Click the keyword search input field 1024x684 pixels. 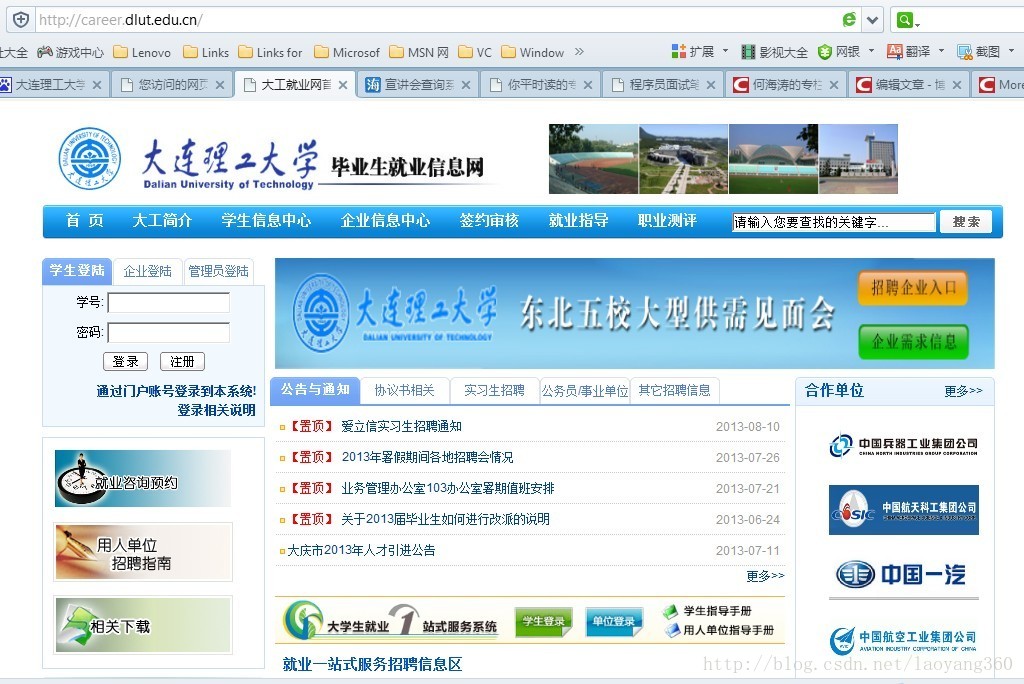coord(833,222)
